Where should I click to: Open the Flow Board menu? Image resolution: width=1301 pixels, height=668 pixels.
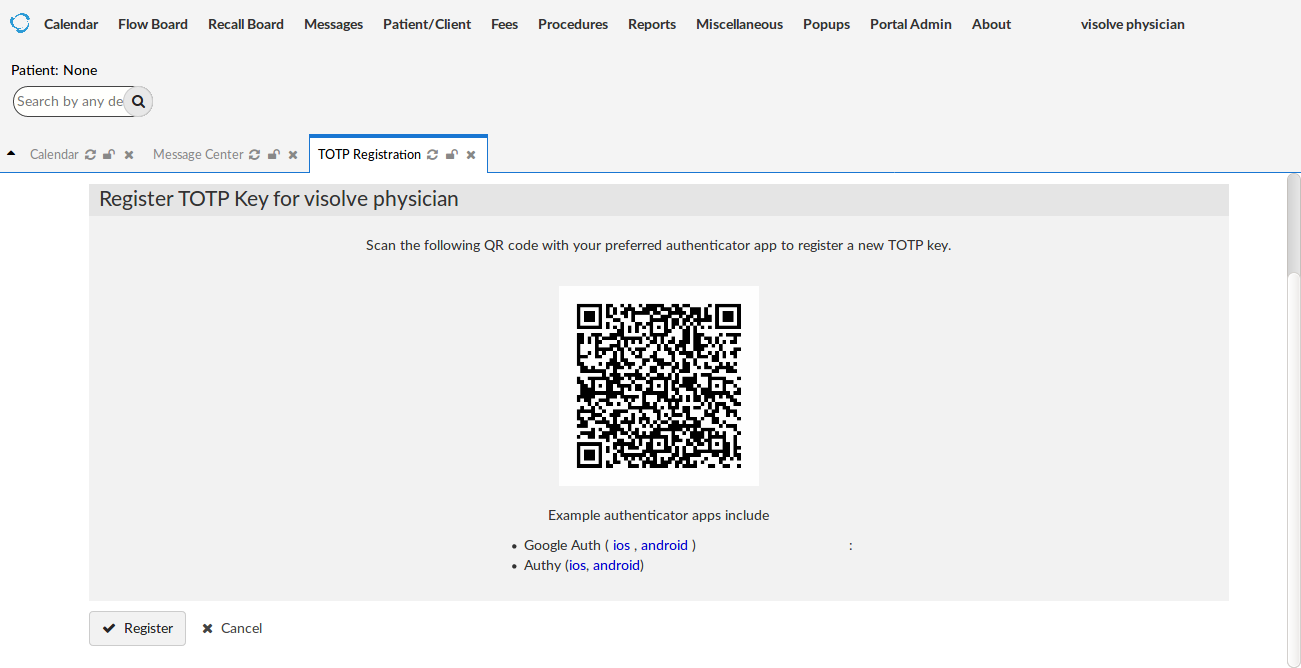153,24
